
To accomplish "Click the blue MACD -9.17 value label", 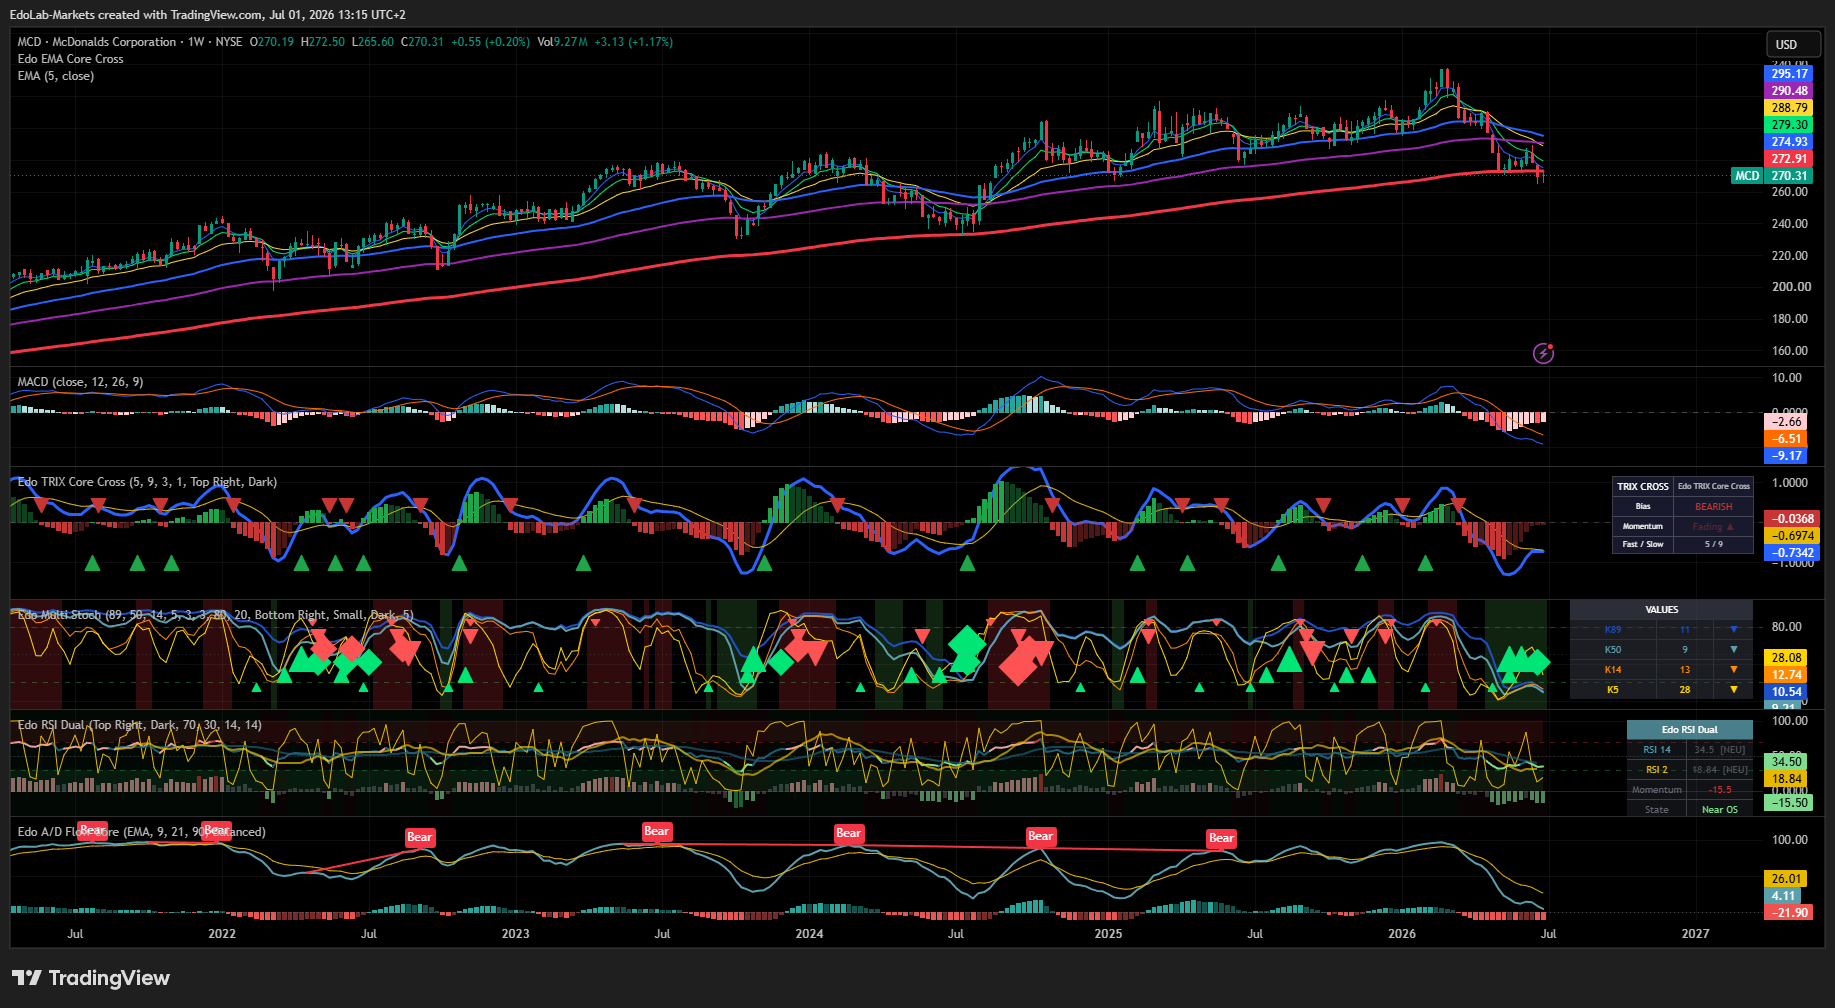I will 1786,456.
